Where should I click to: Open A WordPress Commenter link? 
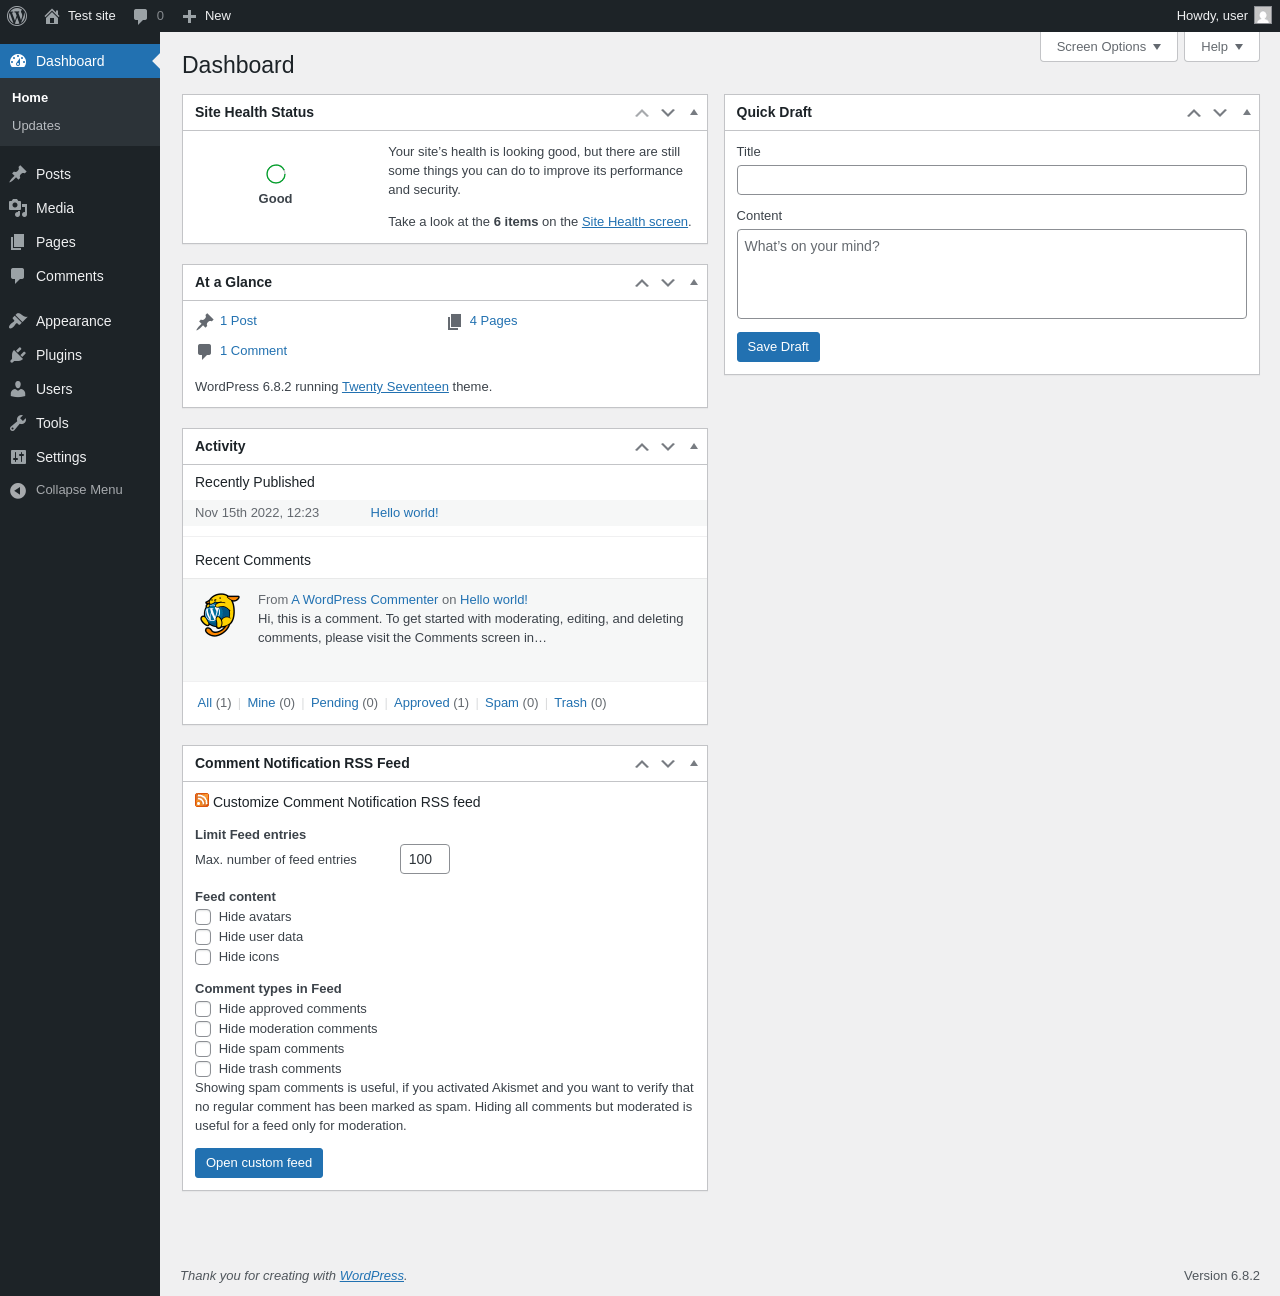(365, 600)
